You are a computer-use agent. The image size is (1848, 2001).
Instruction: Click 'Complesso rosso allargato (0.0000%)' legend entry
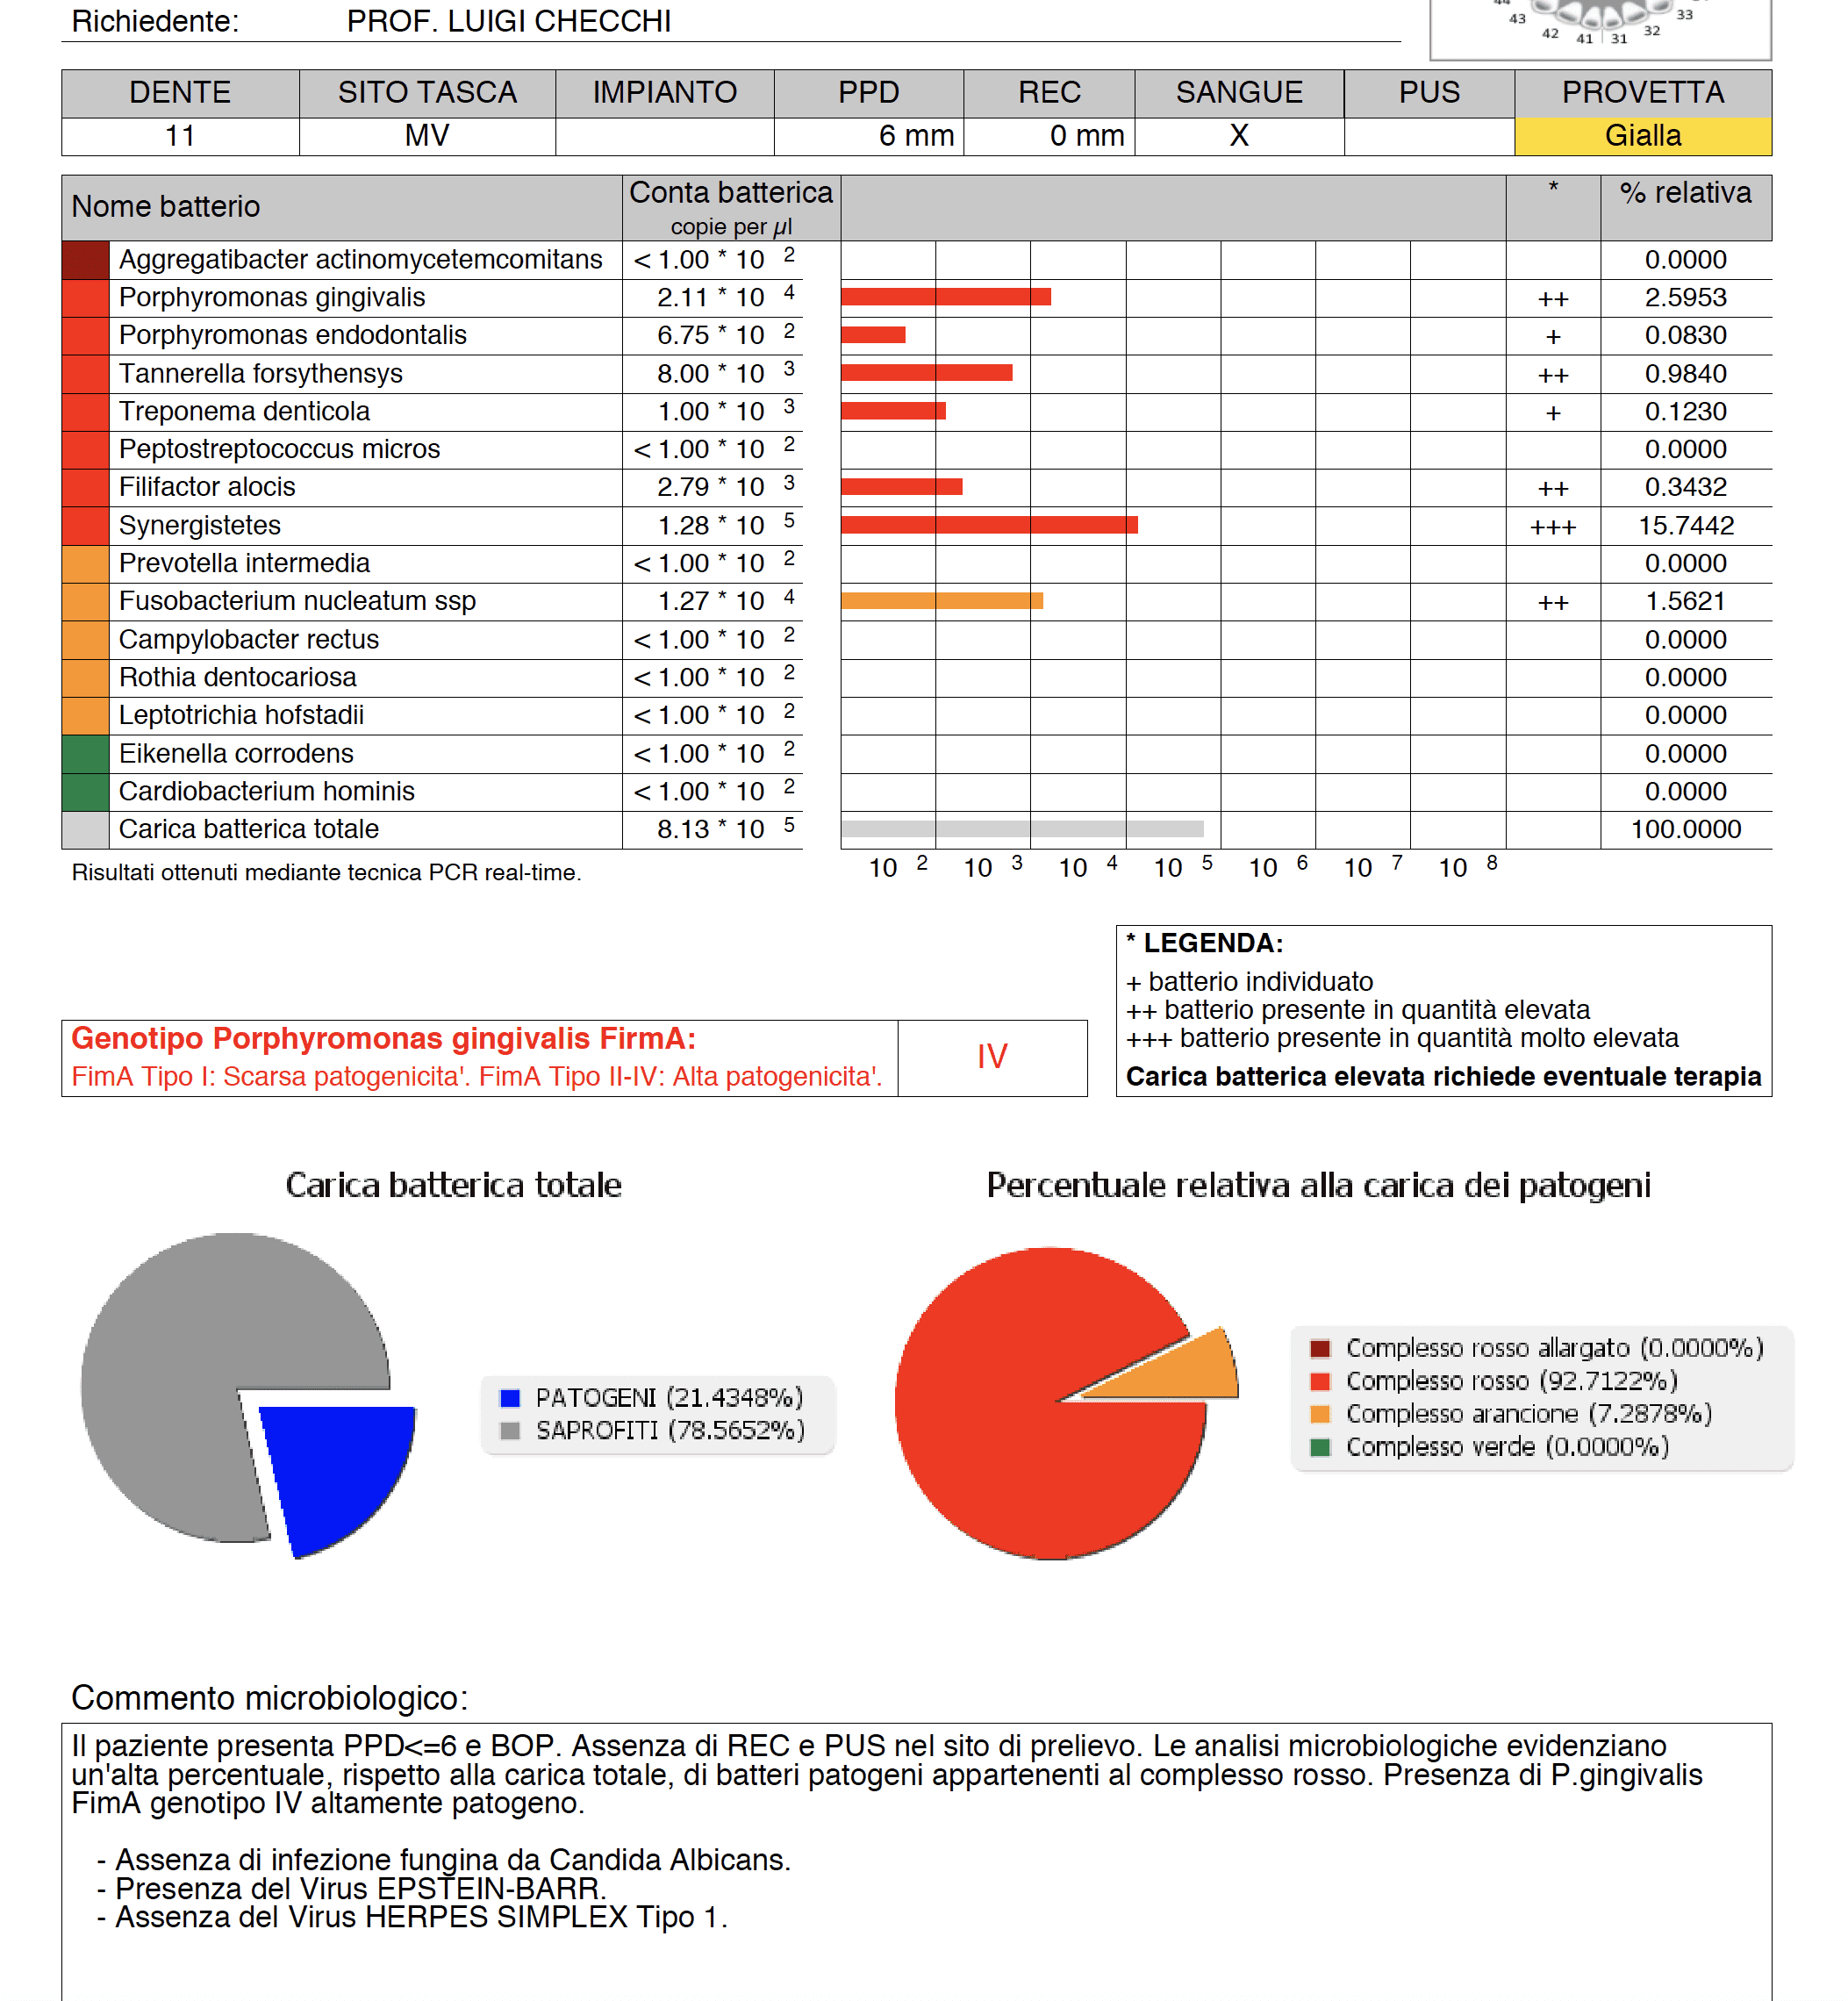[x=1537, y=1348]
